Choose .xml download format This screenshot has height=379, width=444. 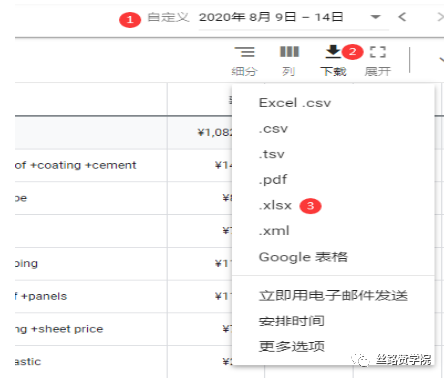(x=274, y=231)
